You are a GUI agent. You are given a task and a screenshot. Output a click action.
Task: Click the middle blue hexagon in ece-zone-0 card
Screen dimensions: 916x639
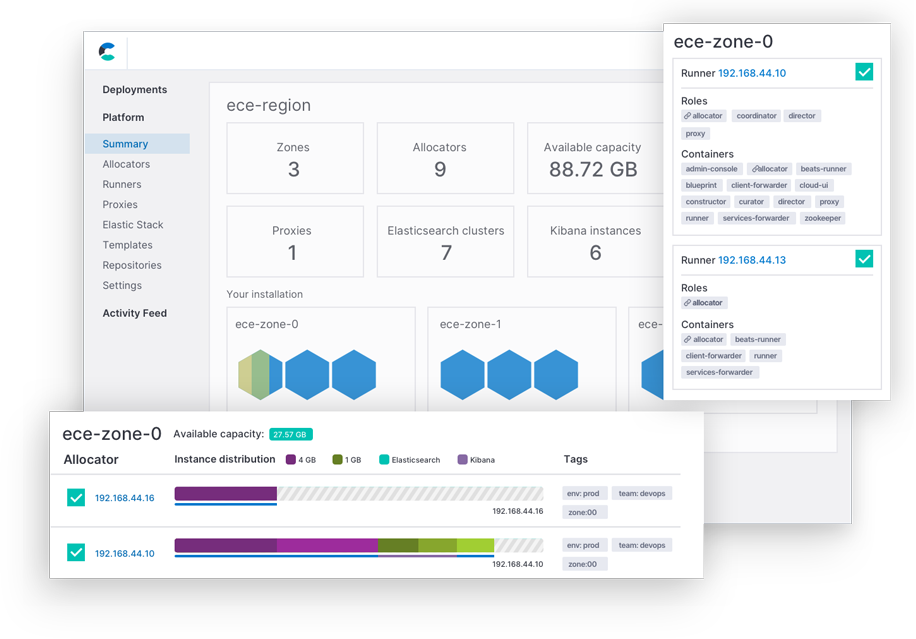[x=307, y=375]
